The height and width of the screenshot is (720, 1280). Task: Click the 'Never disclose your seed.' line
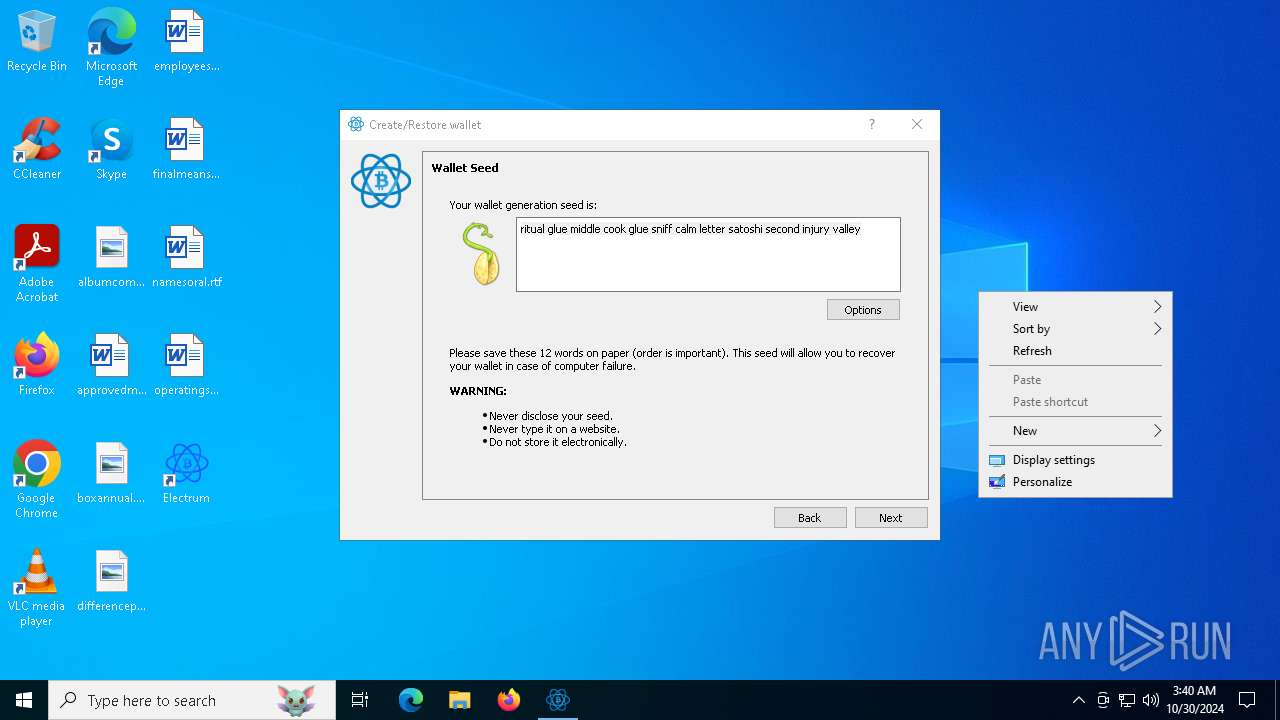tap(550, 416)
